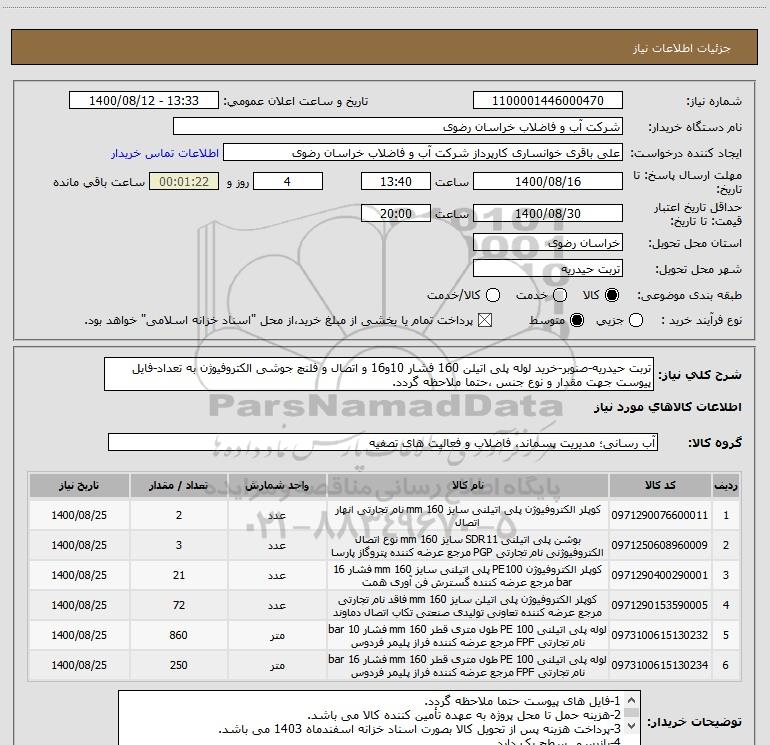770x745 pixels.
Task: Click the price validity date 1400/08/30
Action: tap(548, 213)
